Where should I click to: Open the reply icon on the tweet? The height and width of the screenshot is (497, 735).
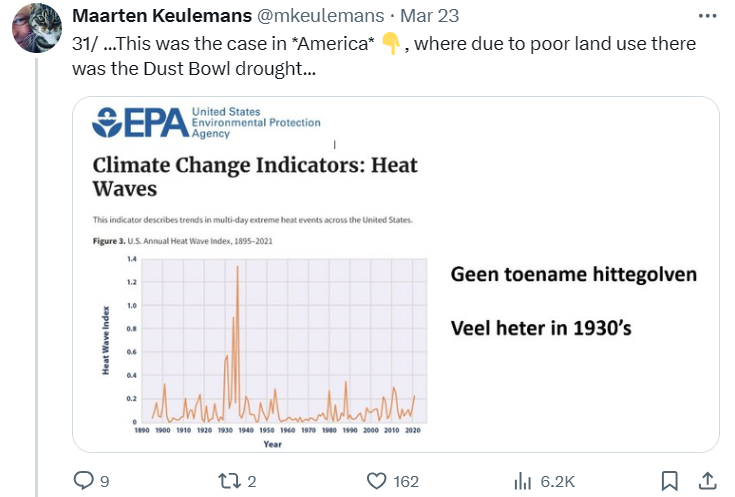click(84, 481)
